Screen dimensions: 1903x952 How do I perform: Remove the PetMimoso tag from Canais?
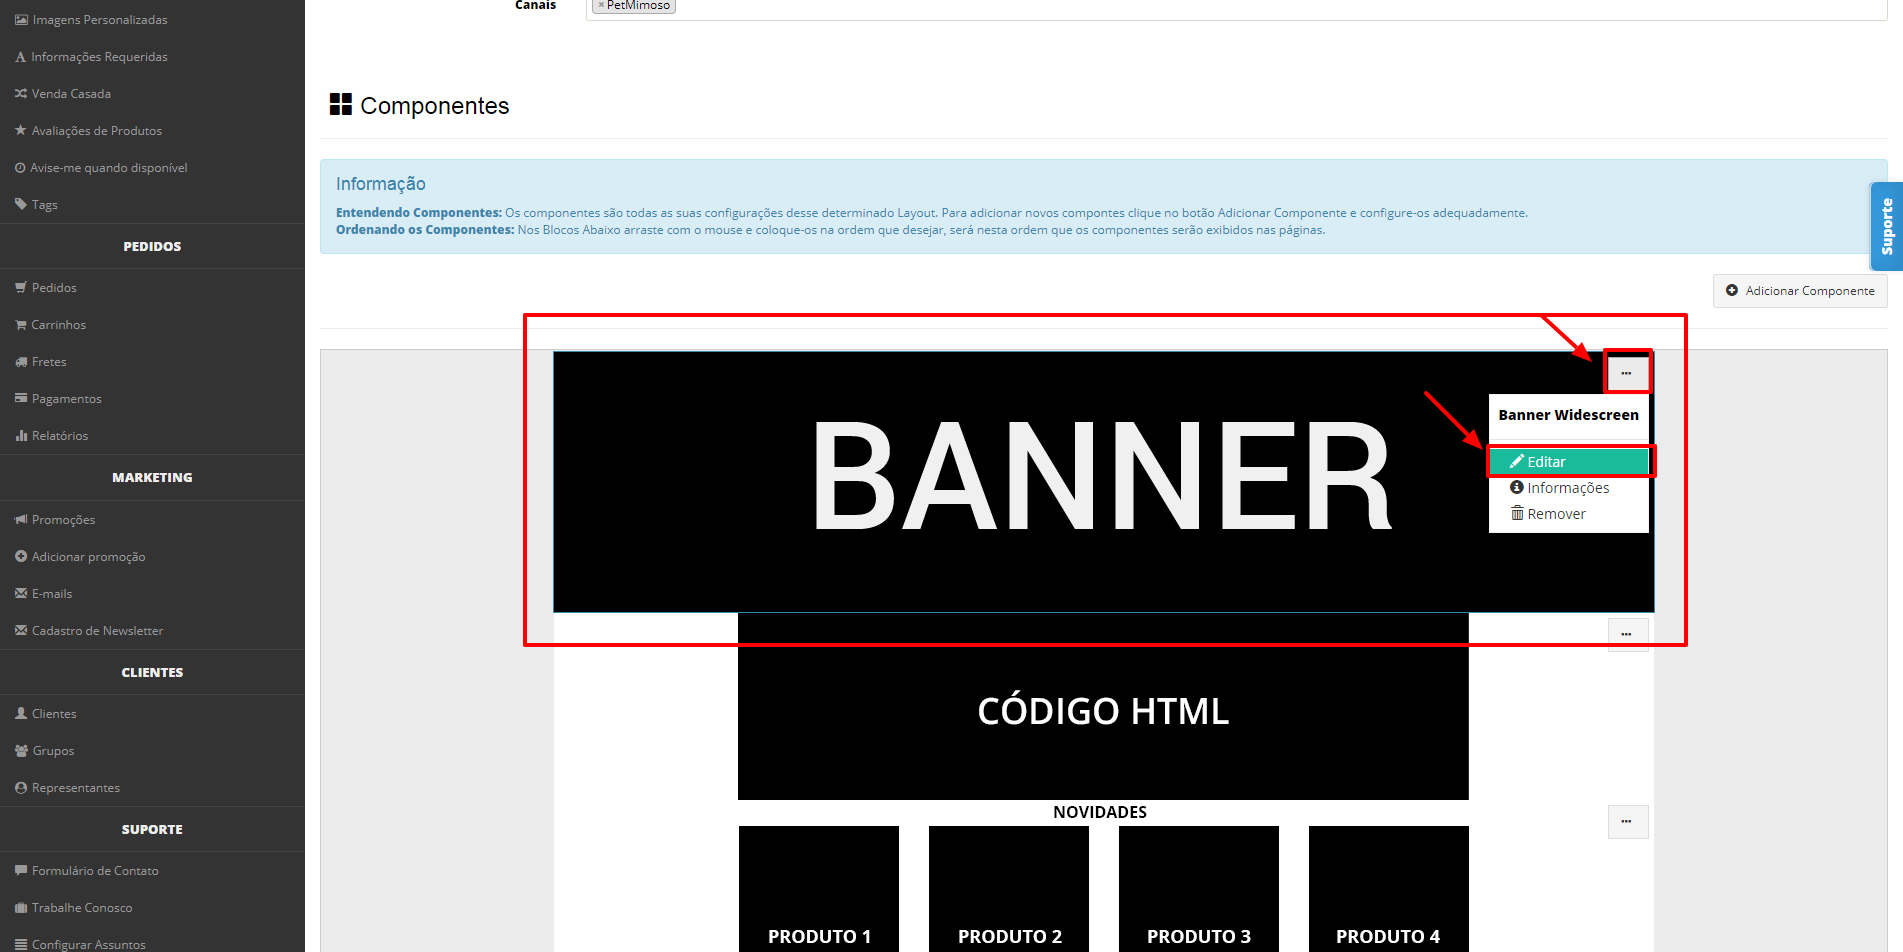(601, 5)
